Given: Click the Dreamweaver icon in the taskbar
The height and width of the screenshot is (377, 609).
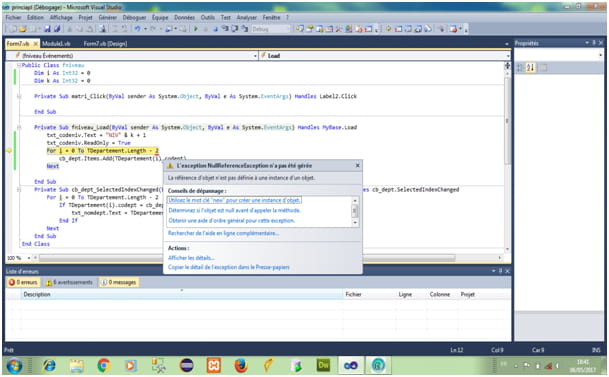Looking at the screenshot, I should click(323, 365).
